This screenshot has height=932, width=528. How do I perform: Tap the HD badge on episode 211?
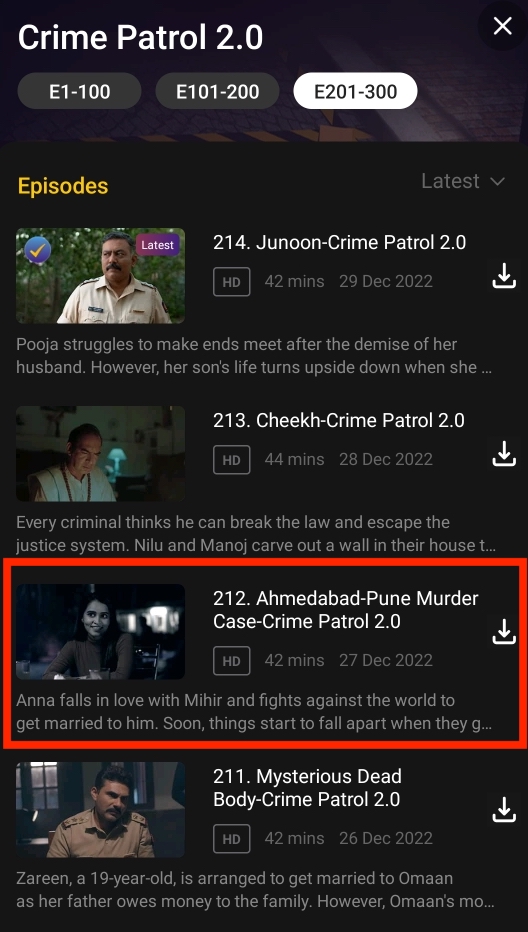(232, 839)
